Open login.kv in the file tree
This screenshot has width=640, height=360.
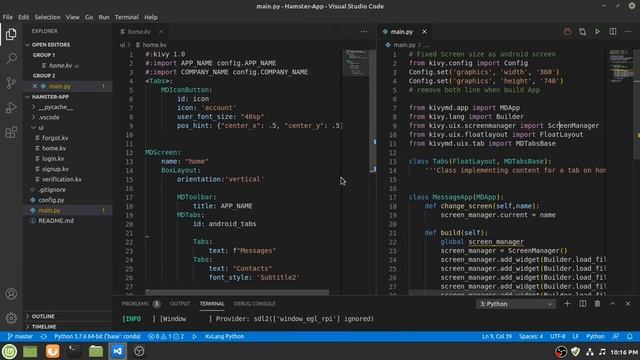tap(53, 158)
